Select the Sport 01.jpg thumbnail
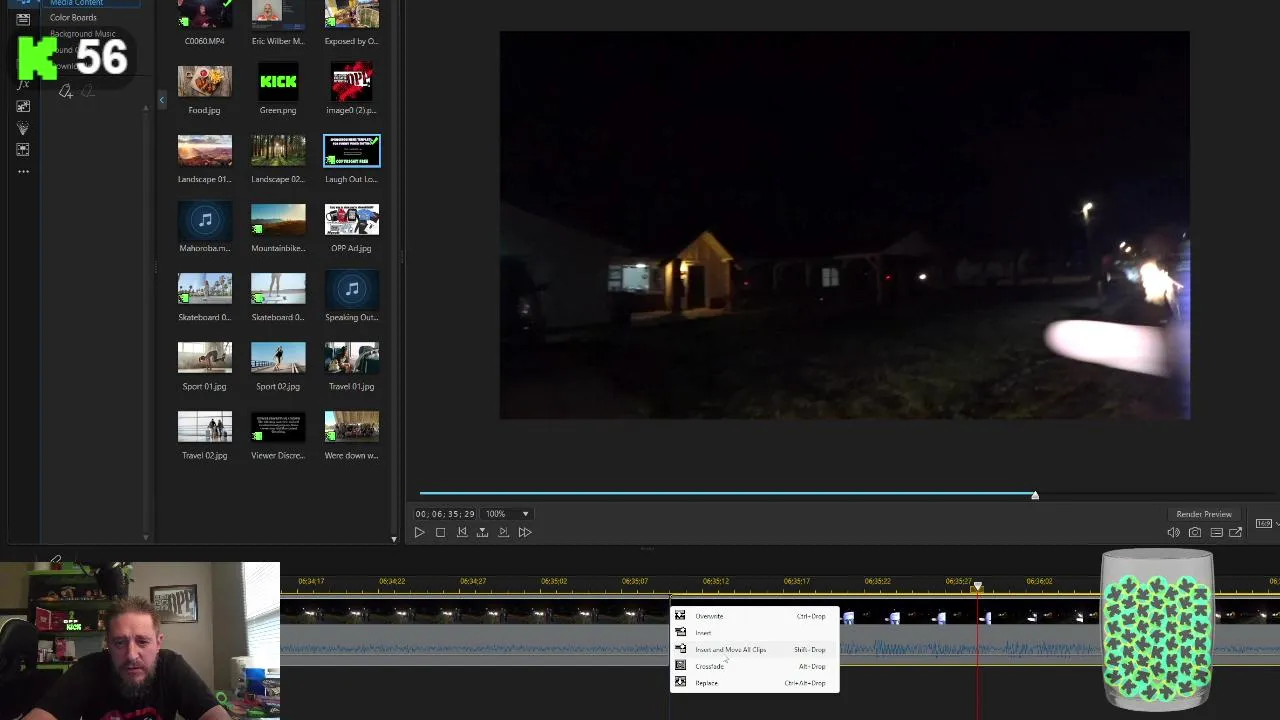 coord(204,358)
